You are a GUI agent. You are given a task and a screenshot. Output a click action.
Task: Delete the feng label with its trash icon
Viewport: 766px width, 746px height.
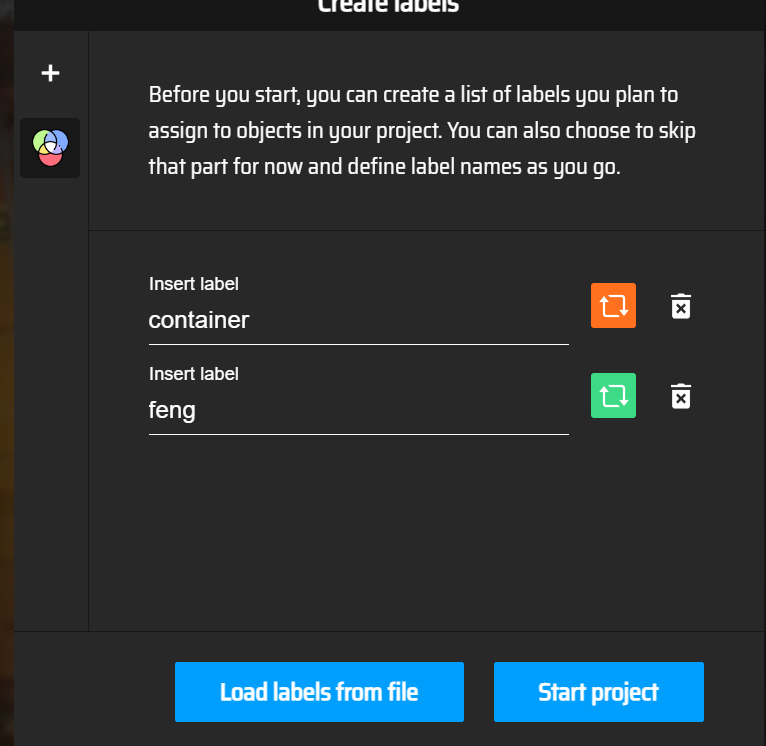coord(680,396)
